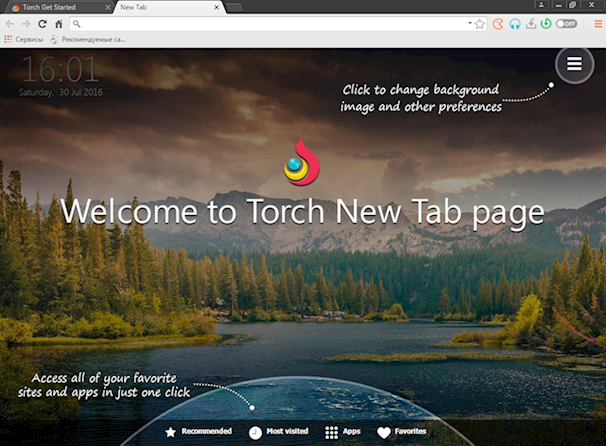Toggle the OFF switch in toolbar
Image resolution: width=606 pixels, height=446 pixels.
pos(566,24)
